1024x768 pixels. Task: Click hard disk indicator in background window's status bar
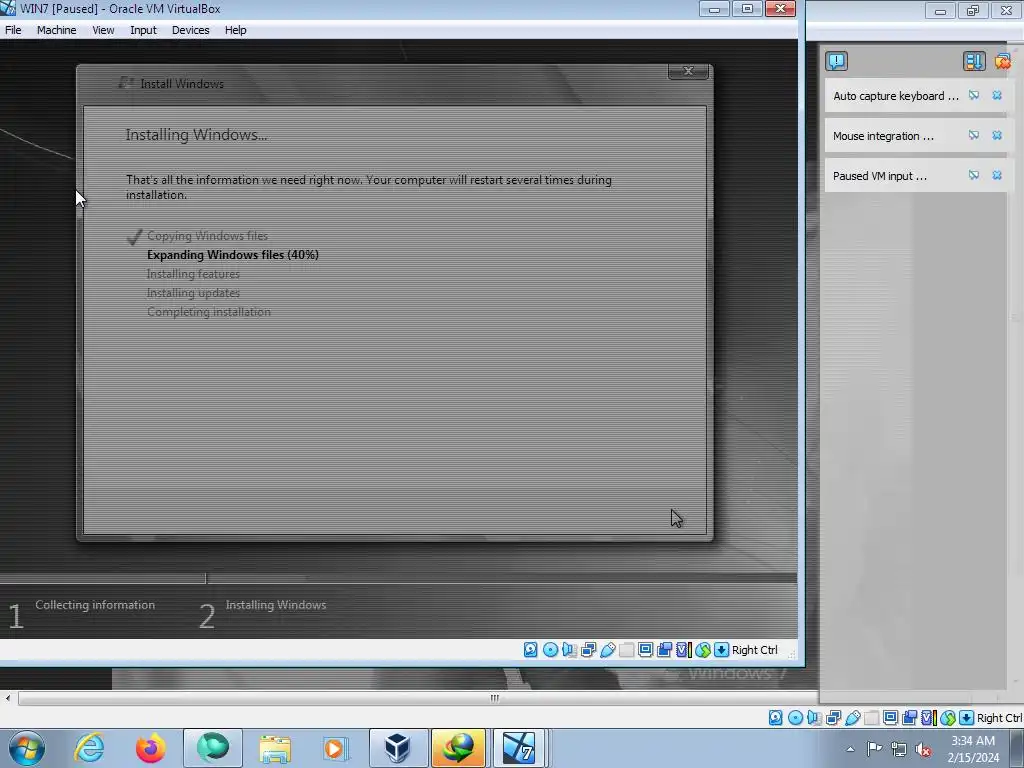[775, 718]
